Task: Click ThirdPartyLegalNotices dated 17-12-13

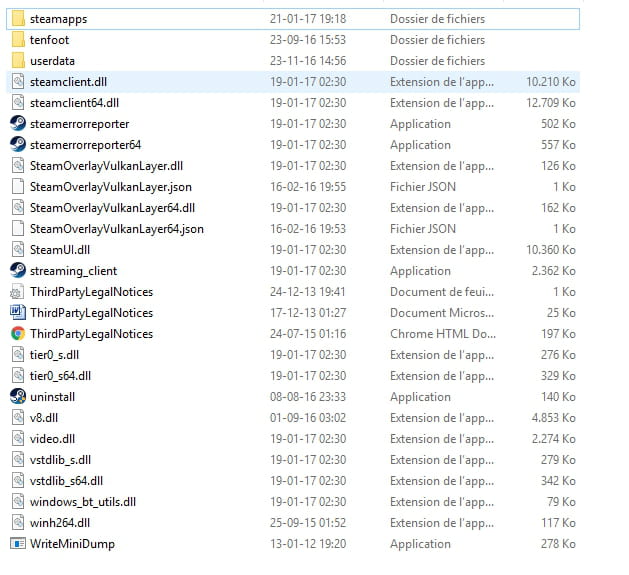Action: (91, 313)
